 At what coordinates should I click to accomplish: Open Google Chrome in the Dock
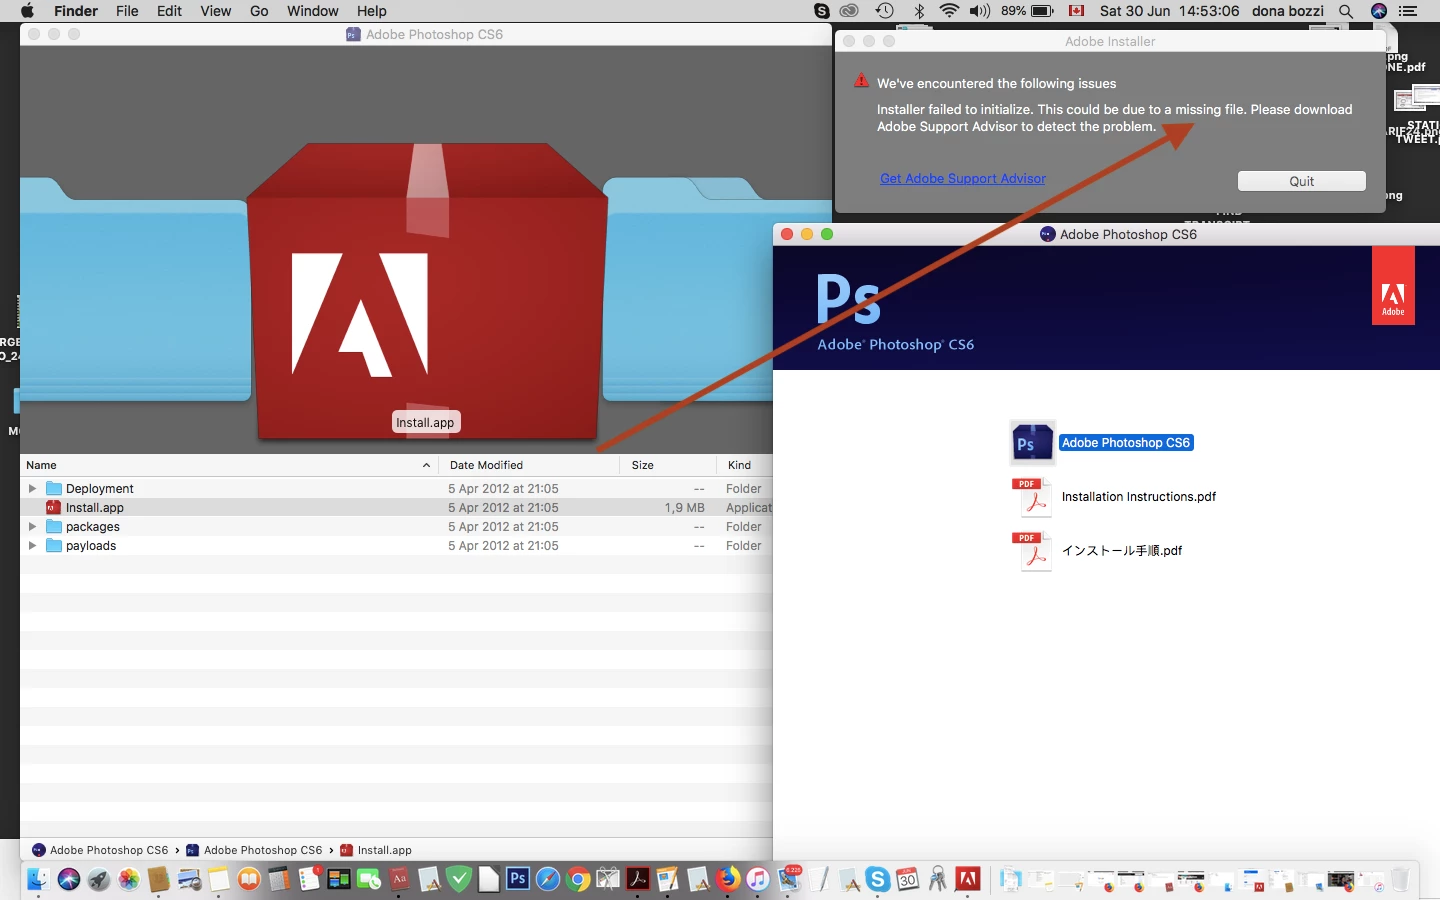tap(578, 879)
